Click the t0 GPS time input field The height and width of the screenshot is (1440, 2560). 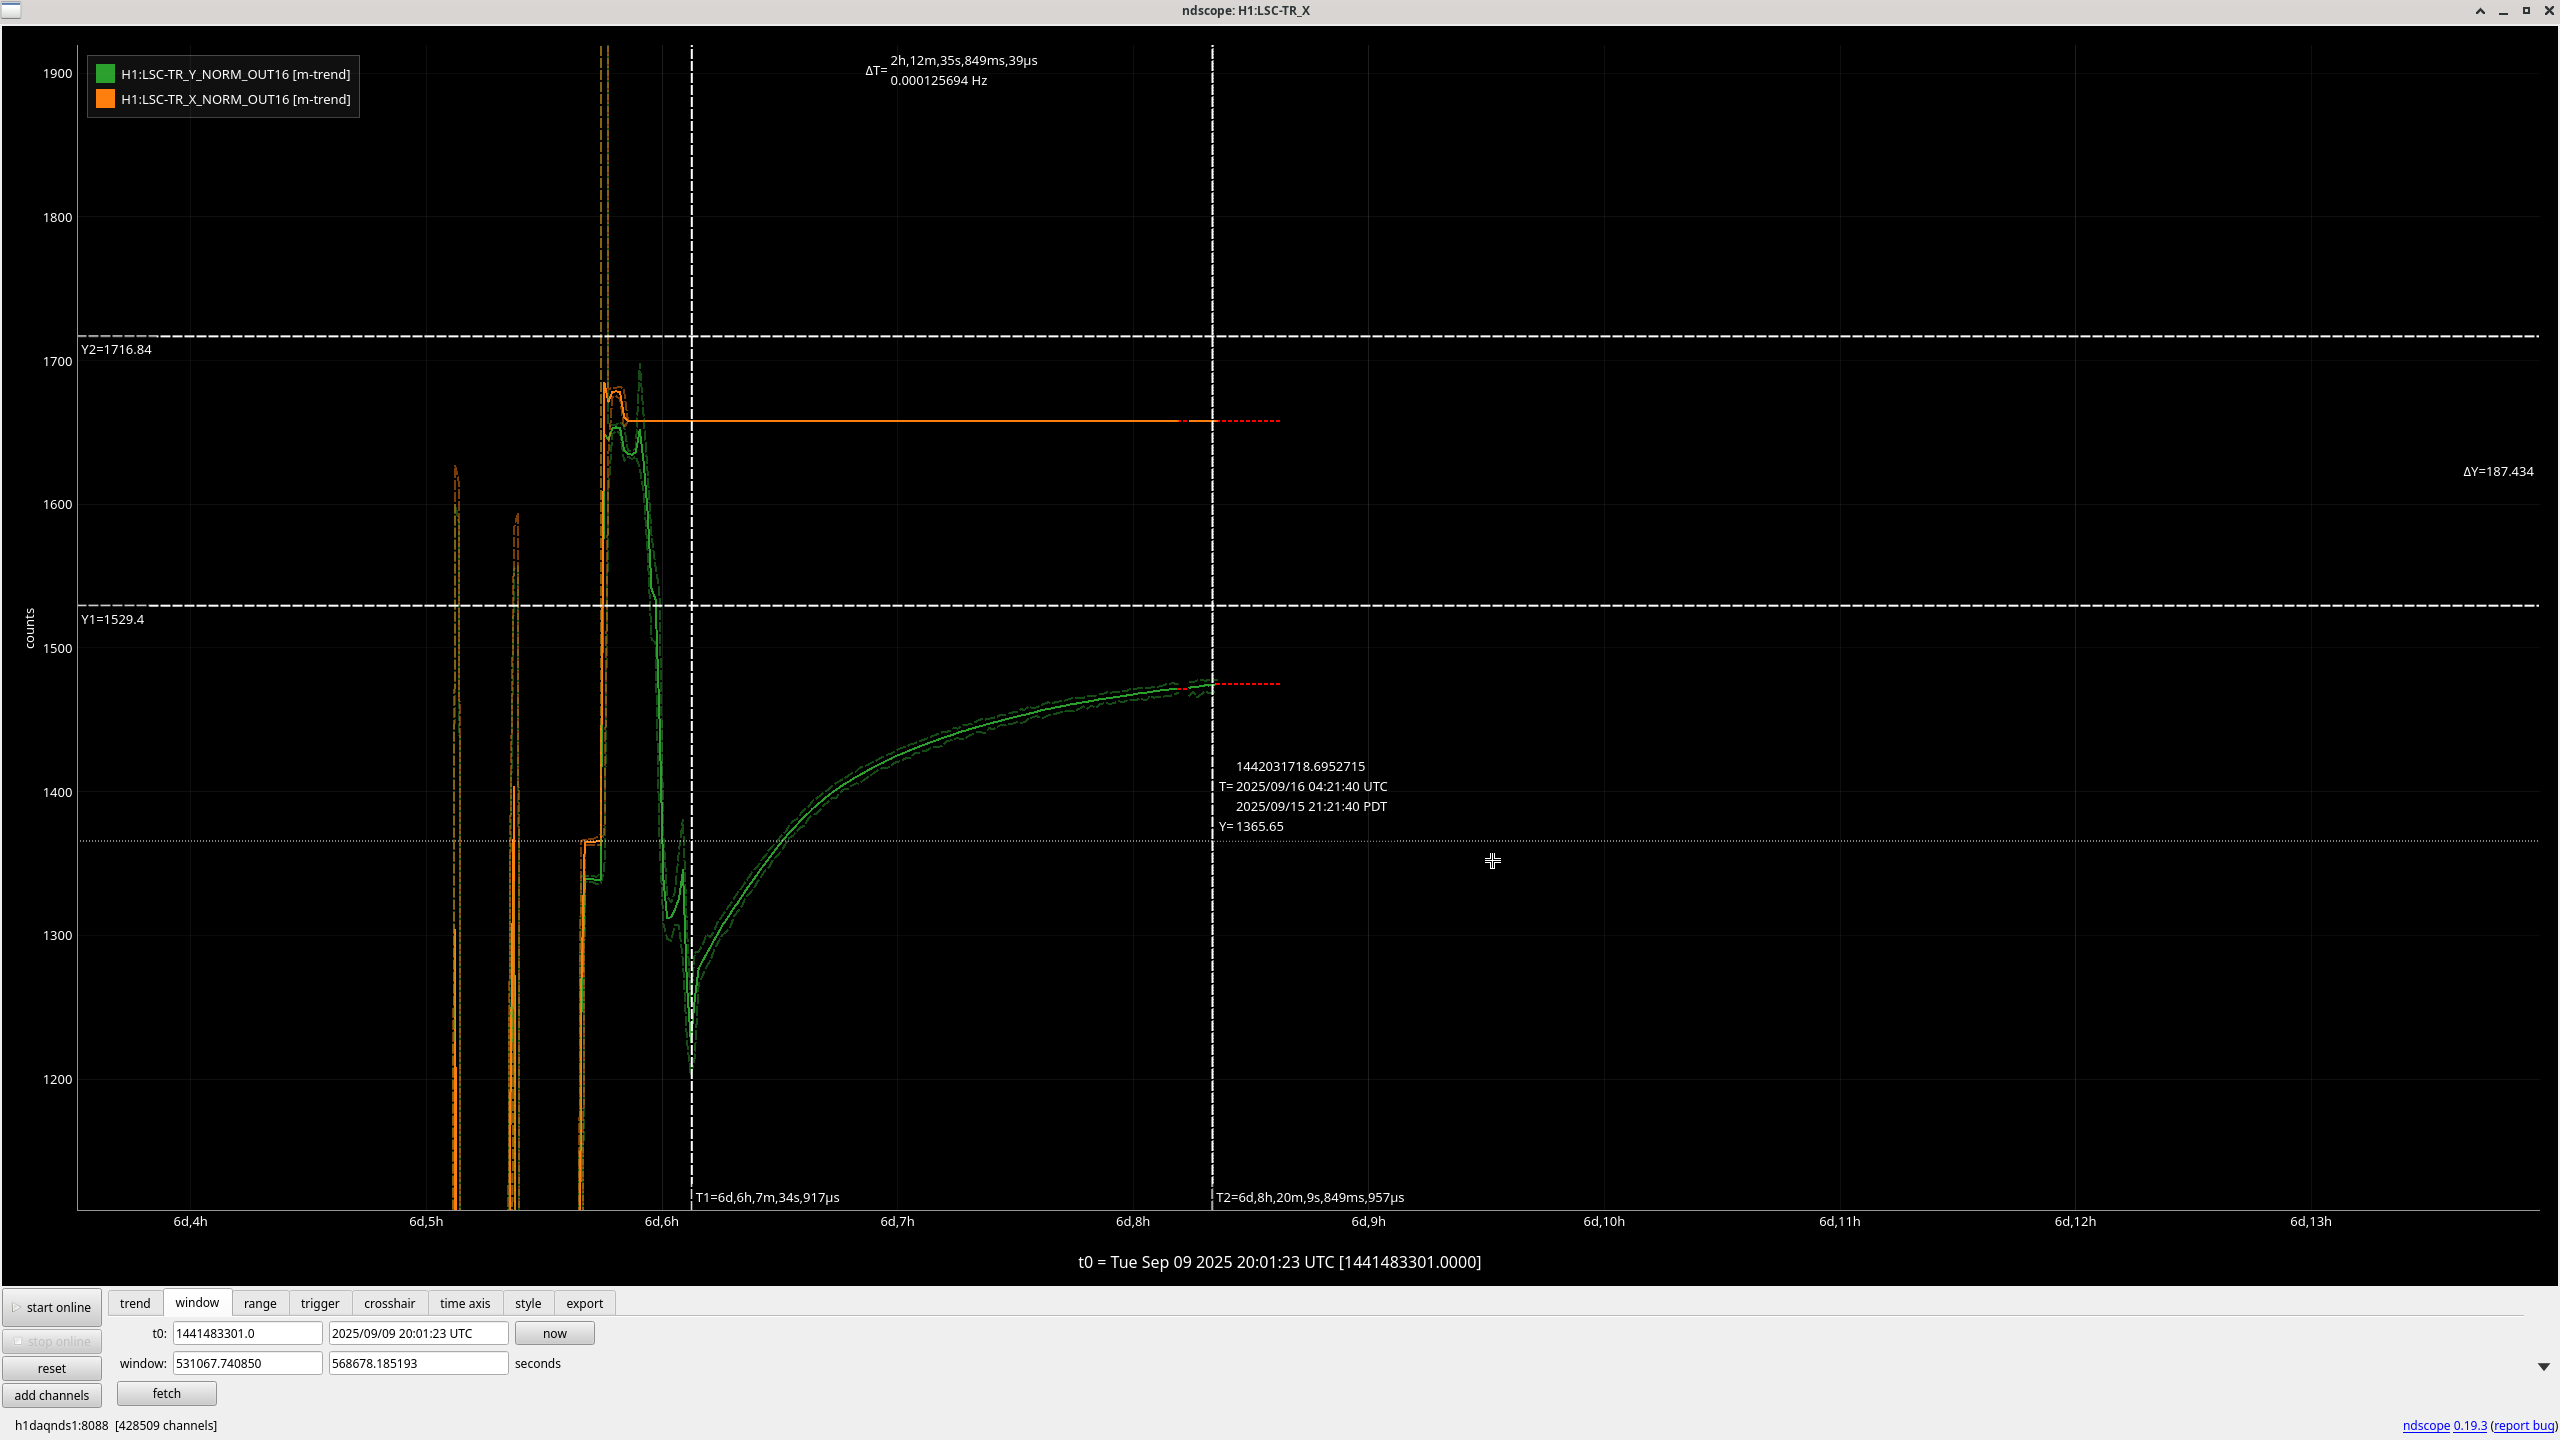point(247,1333)
